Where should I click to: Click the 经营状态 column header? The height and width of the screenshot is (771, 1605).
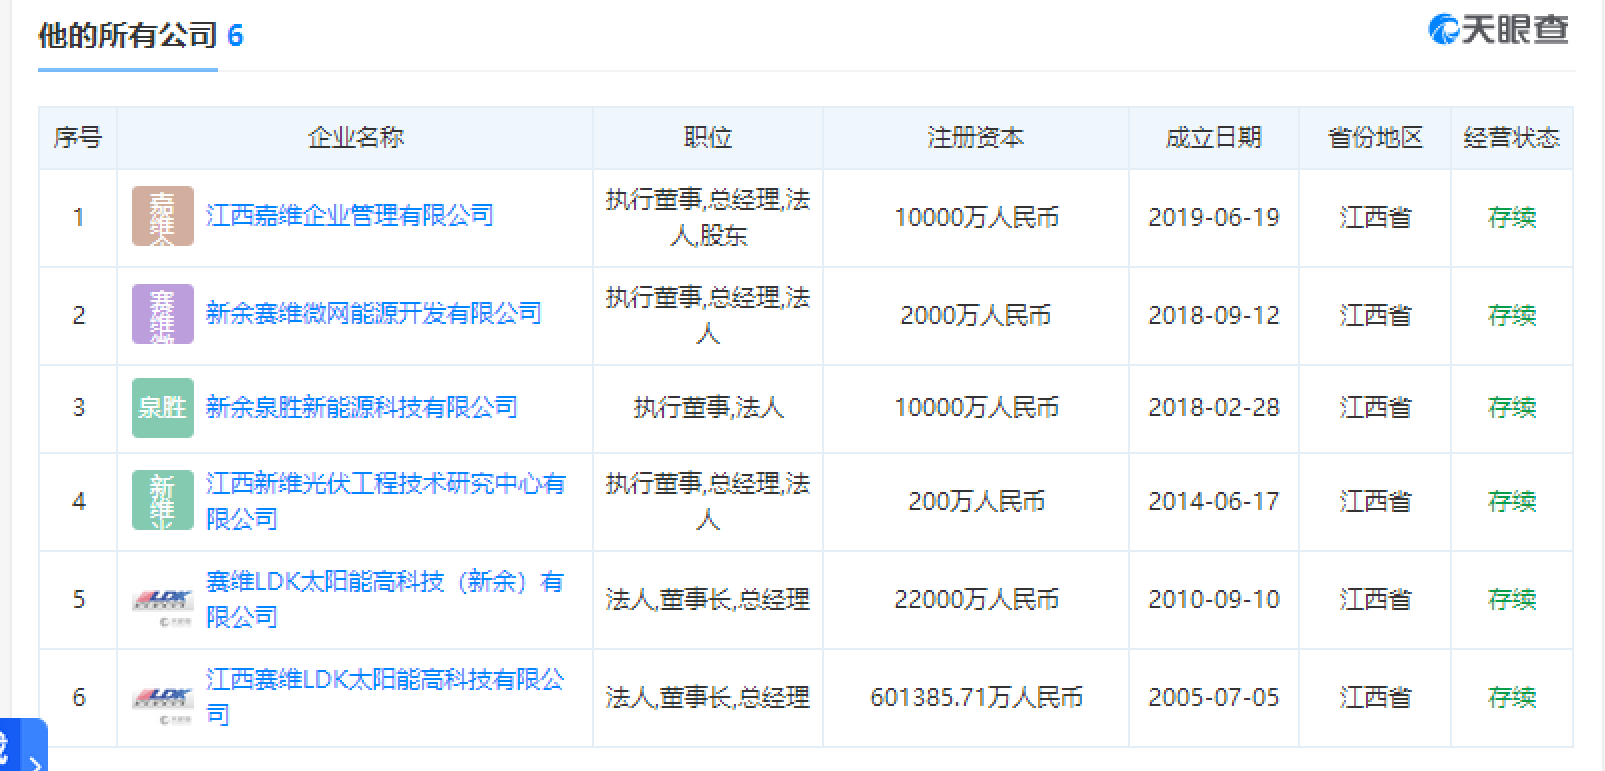[1510, 138]
